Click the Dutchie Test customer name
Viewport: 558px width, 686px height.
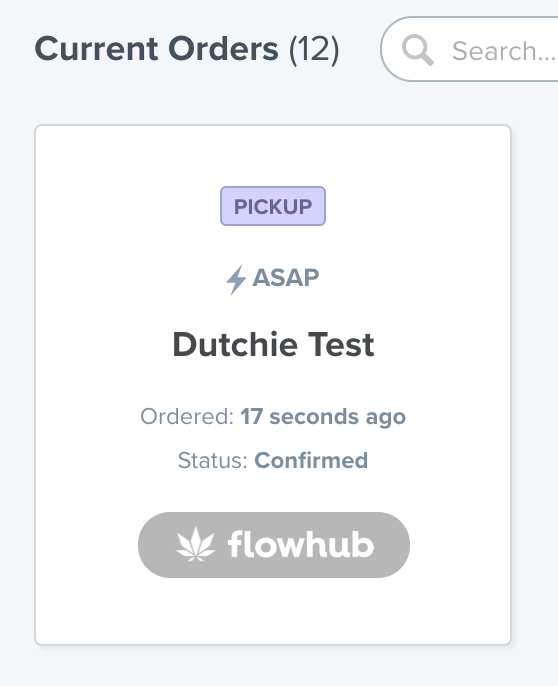(273, 345)
